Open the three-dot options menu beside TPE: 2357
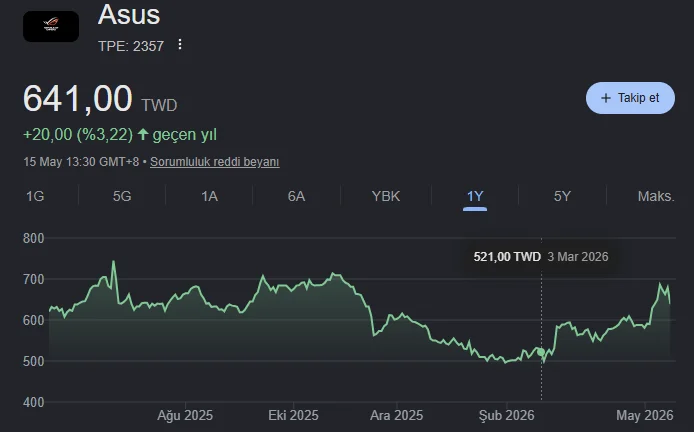 click(x=180, y=44)
